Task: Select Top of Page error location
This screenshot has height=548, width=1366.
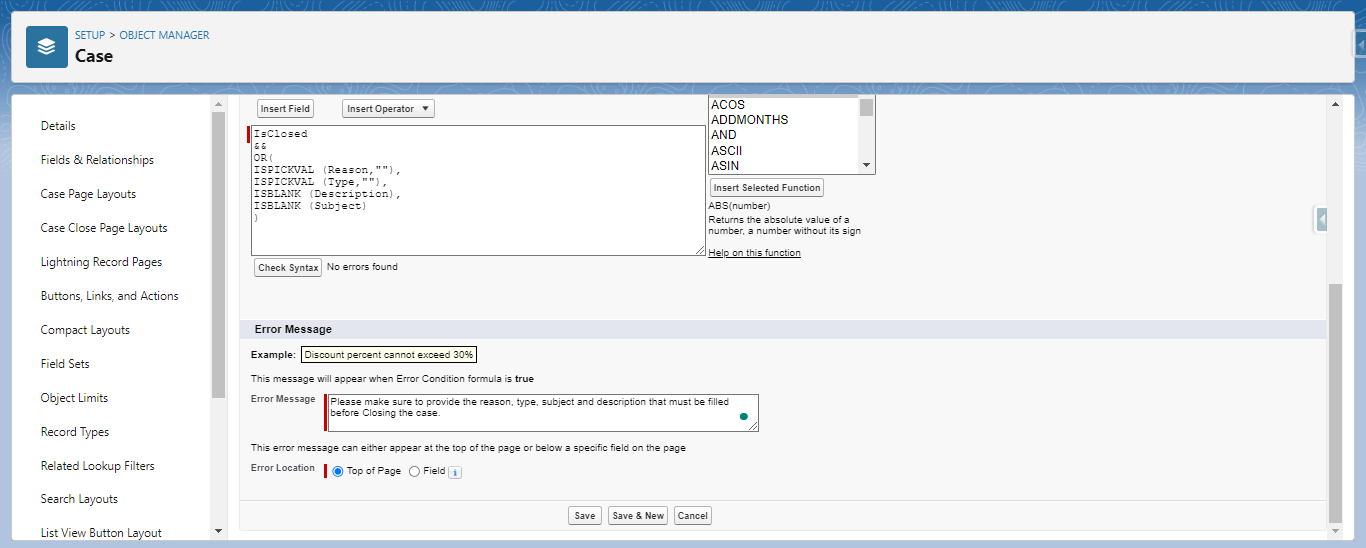Action: coord(337,471)
